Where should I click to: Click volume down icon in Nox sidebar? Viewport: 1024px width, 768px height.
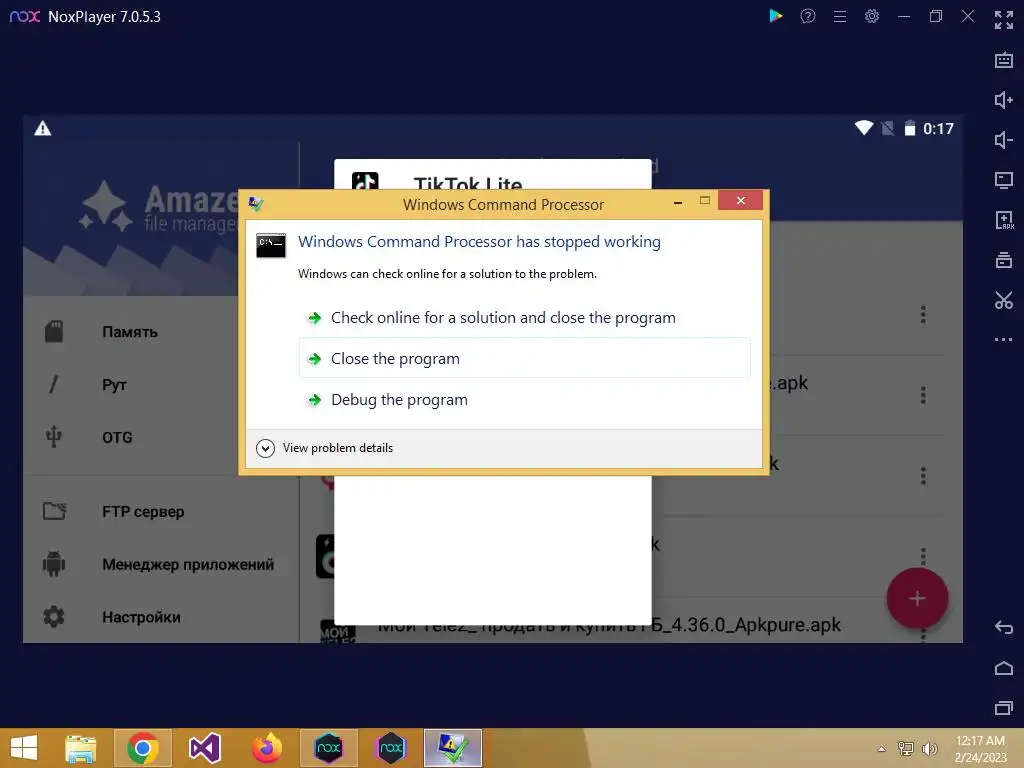point(1004,140)
